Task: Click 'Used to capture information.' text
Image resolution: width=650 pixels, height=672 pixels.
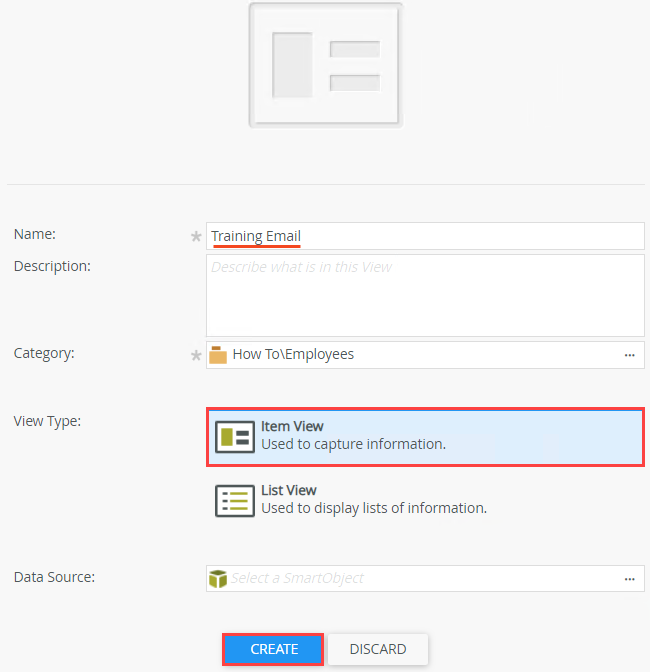Action: click(353, 444)
